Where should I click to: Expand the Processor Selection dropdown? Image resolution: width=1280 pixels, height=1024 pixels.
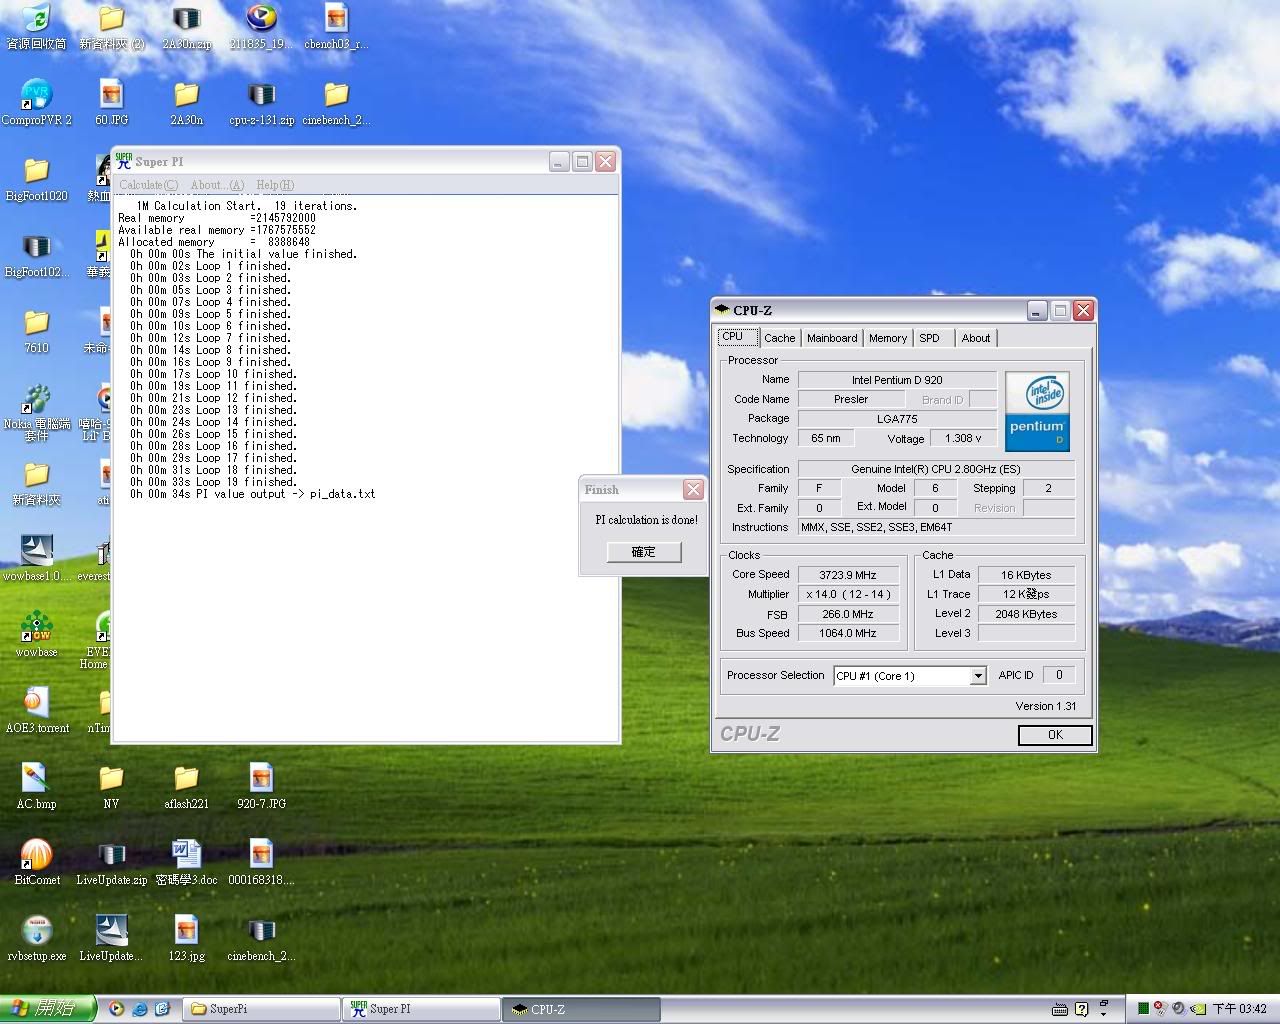point(977,676)
